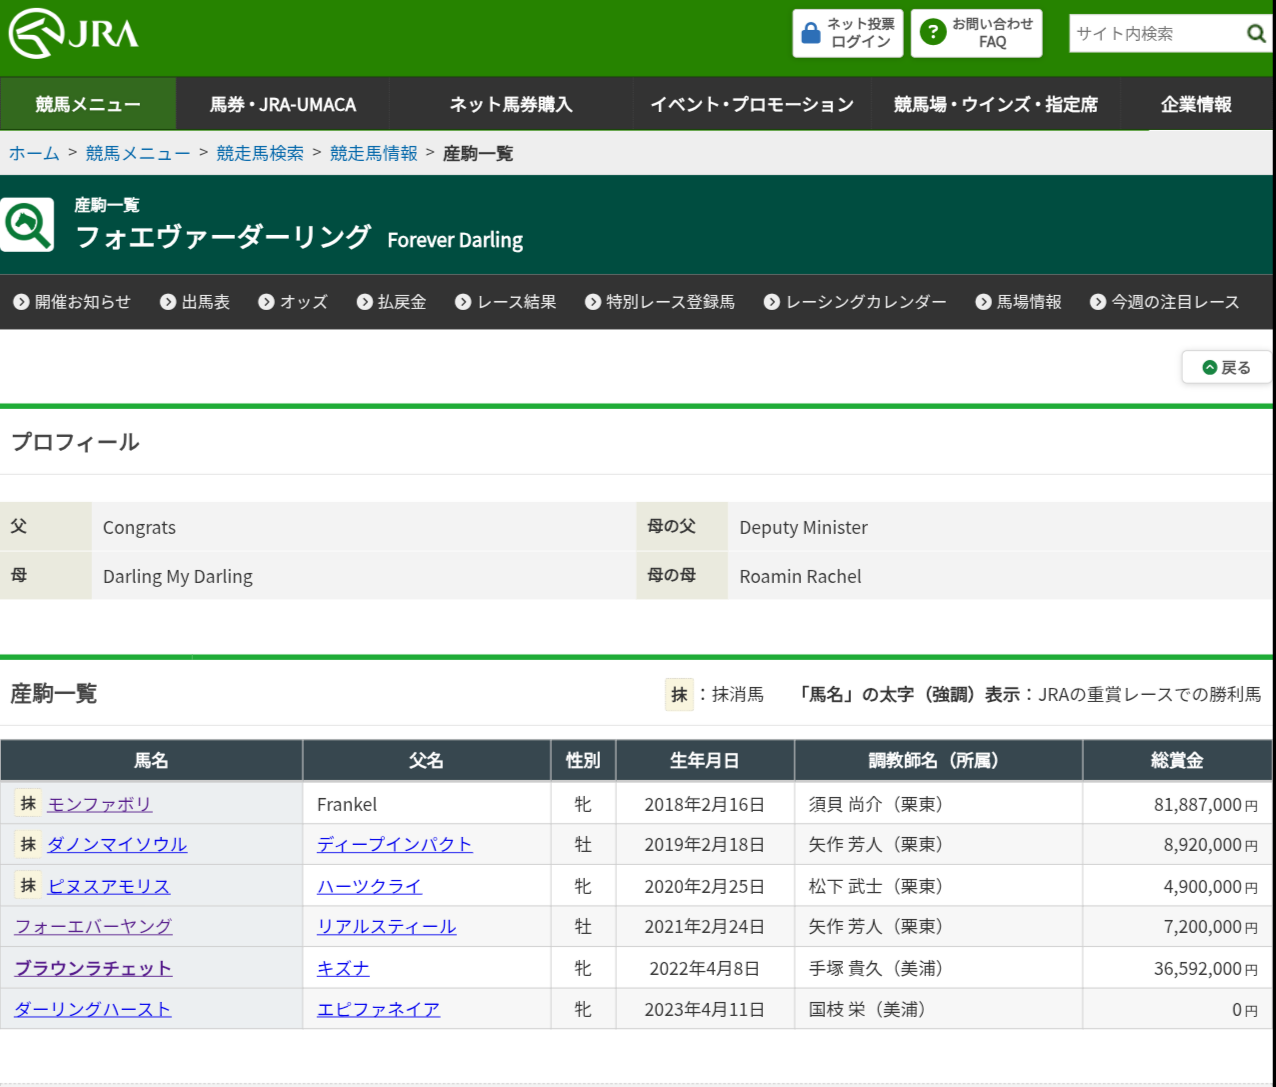Open 払戻金 in the sub navigation
This screenshot has width=1276, height=1087.
coord(392,302)
